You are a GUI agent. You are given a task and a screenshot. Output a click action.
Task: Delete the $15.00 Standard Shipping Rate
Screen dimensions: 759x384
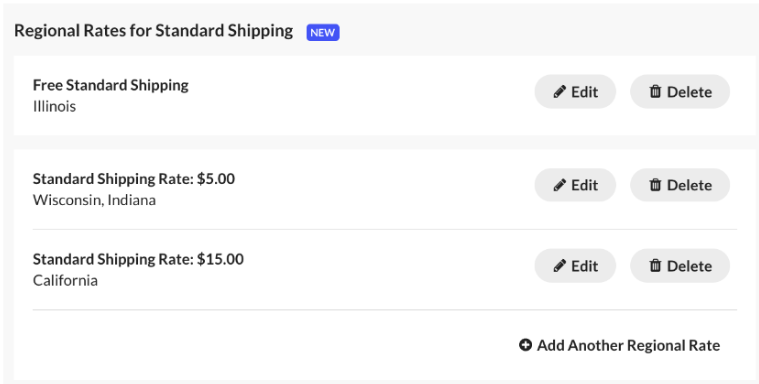click(x=680, y=265)
